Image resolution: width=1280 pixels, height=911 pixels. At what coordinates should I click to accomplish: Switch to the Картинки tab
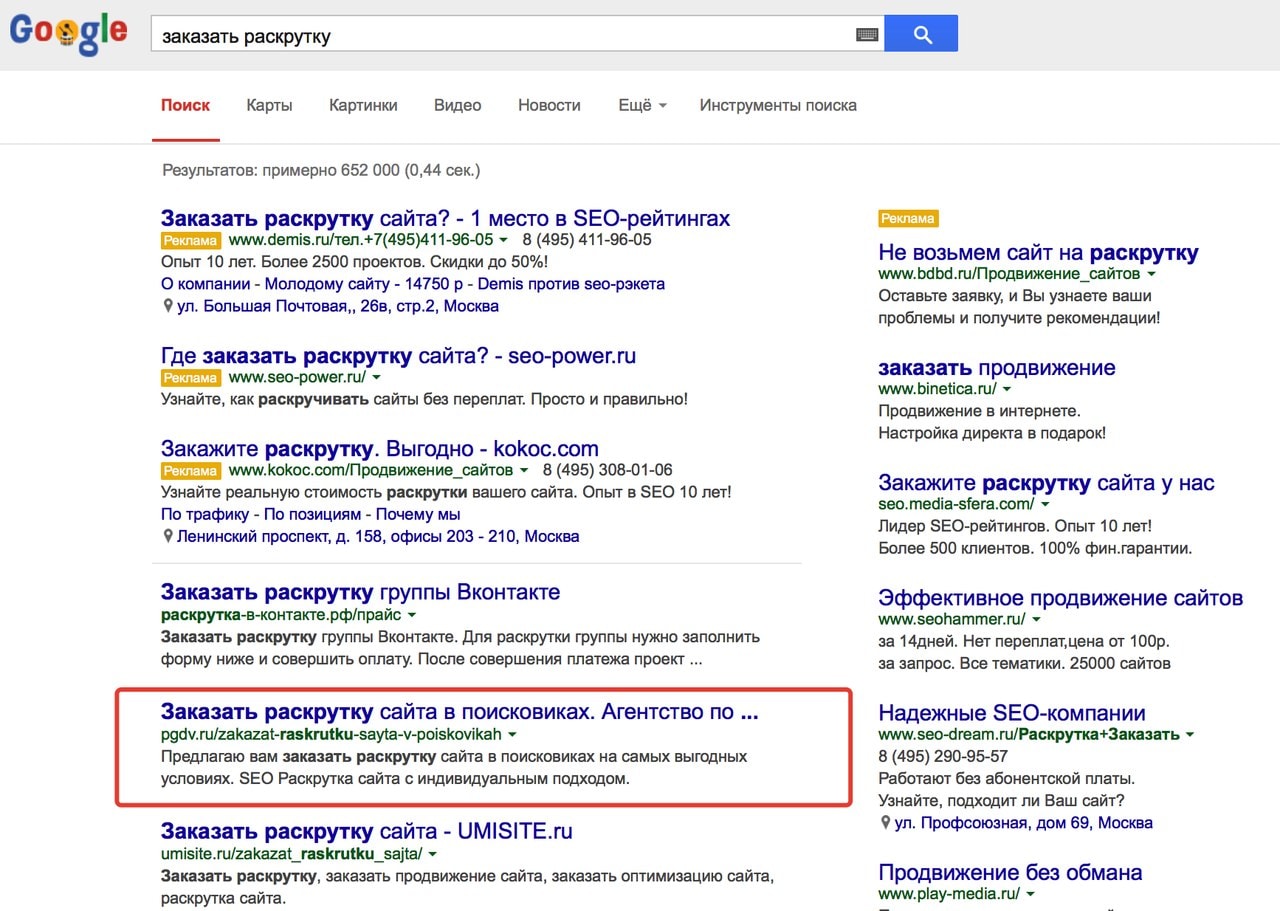click(x=363, y=105)
